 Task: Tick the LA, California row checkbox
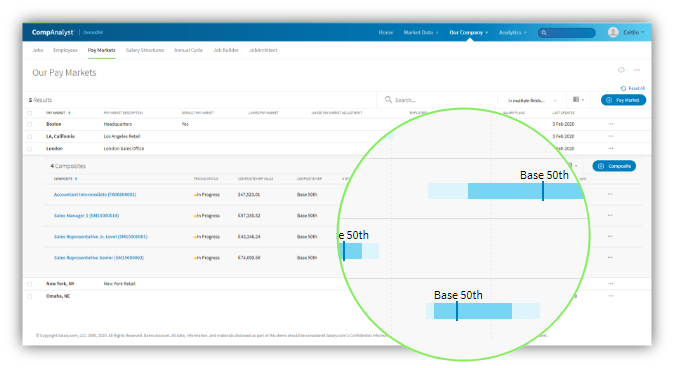30,137
